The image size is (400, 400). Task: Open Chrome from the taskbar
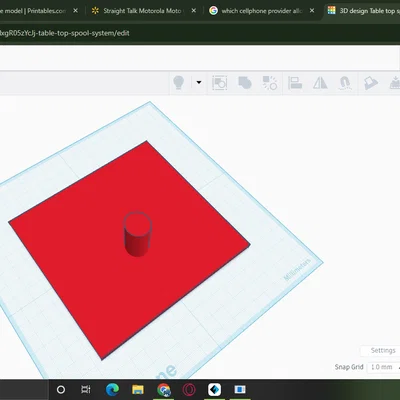click(164, 389)
